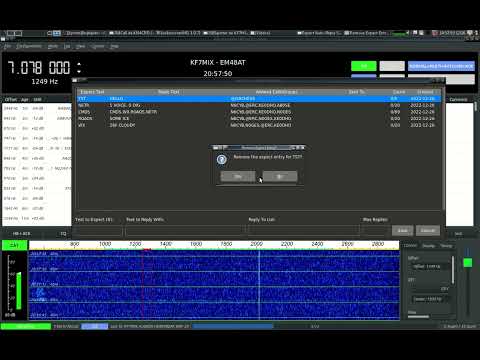Click the Cancel button in expect dialog

coord(428,230)
